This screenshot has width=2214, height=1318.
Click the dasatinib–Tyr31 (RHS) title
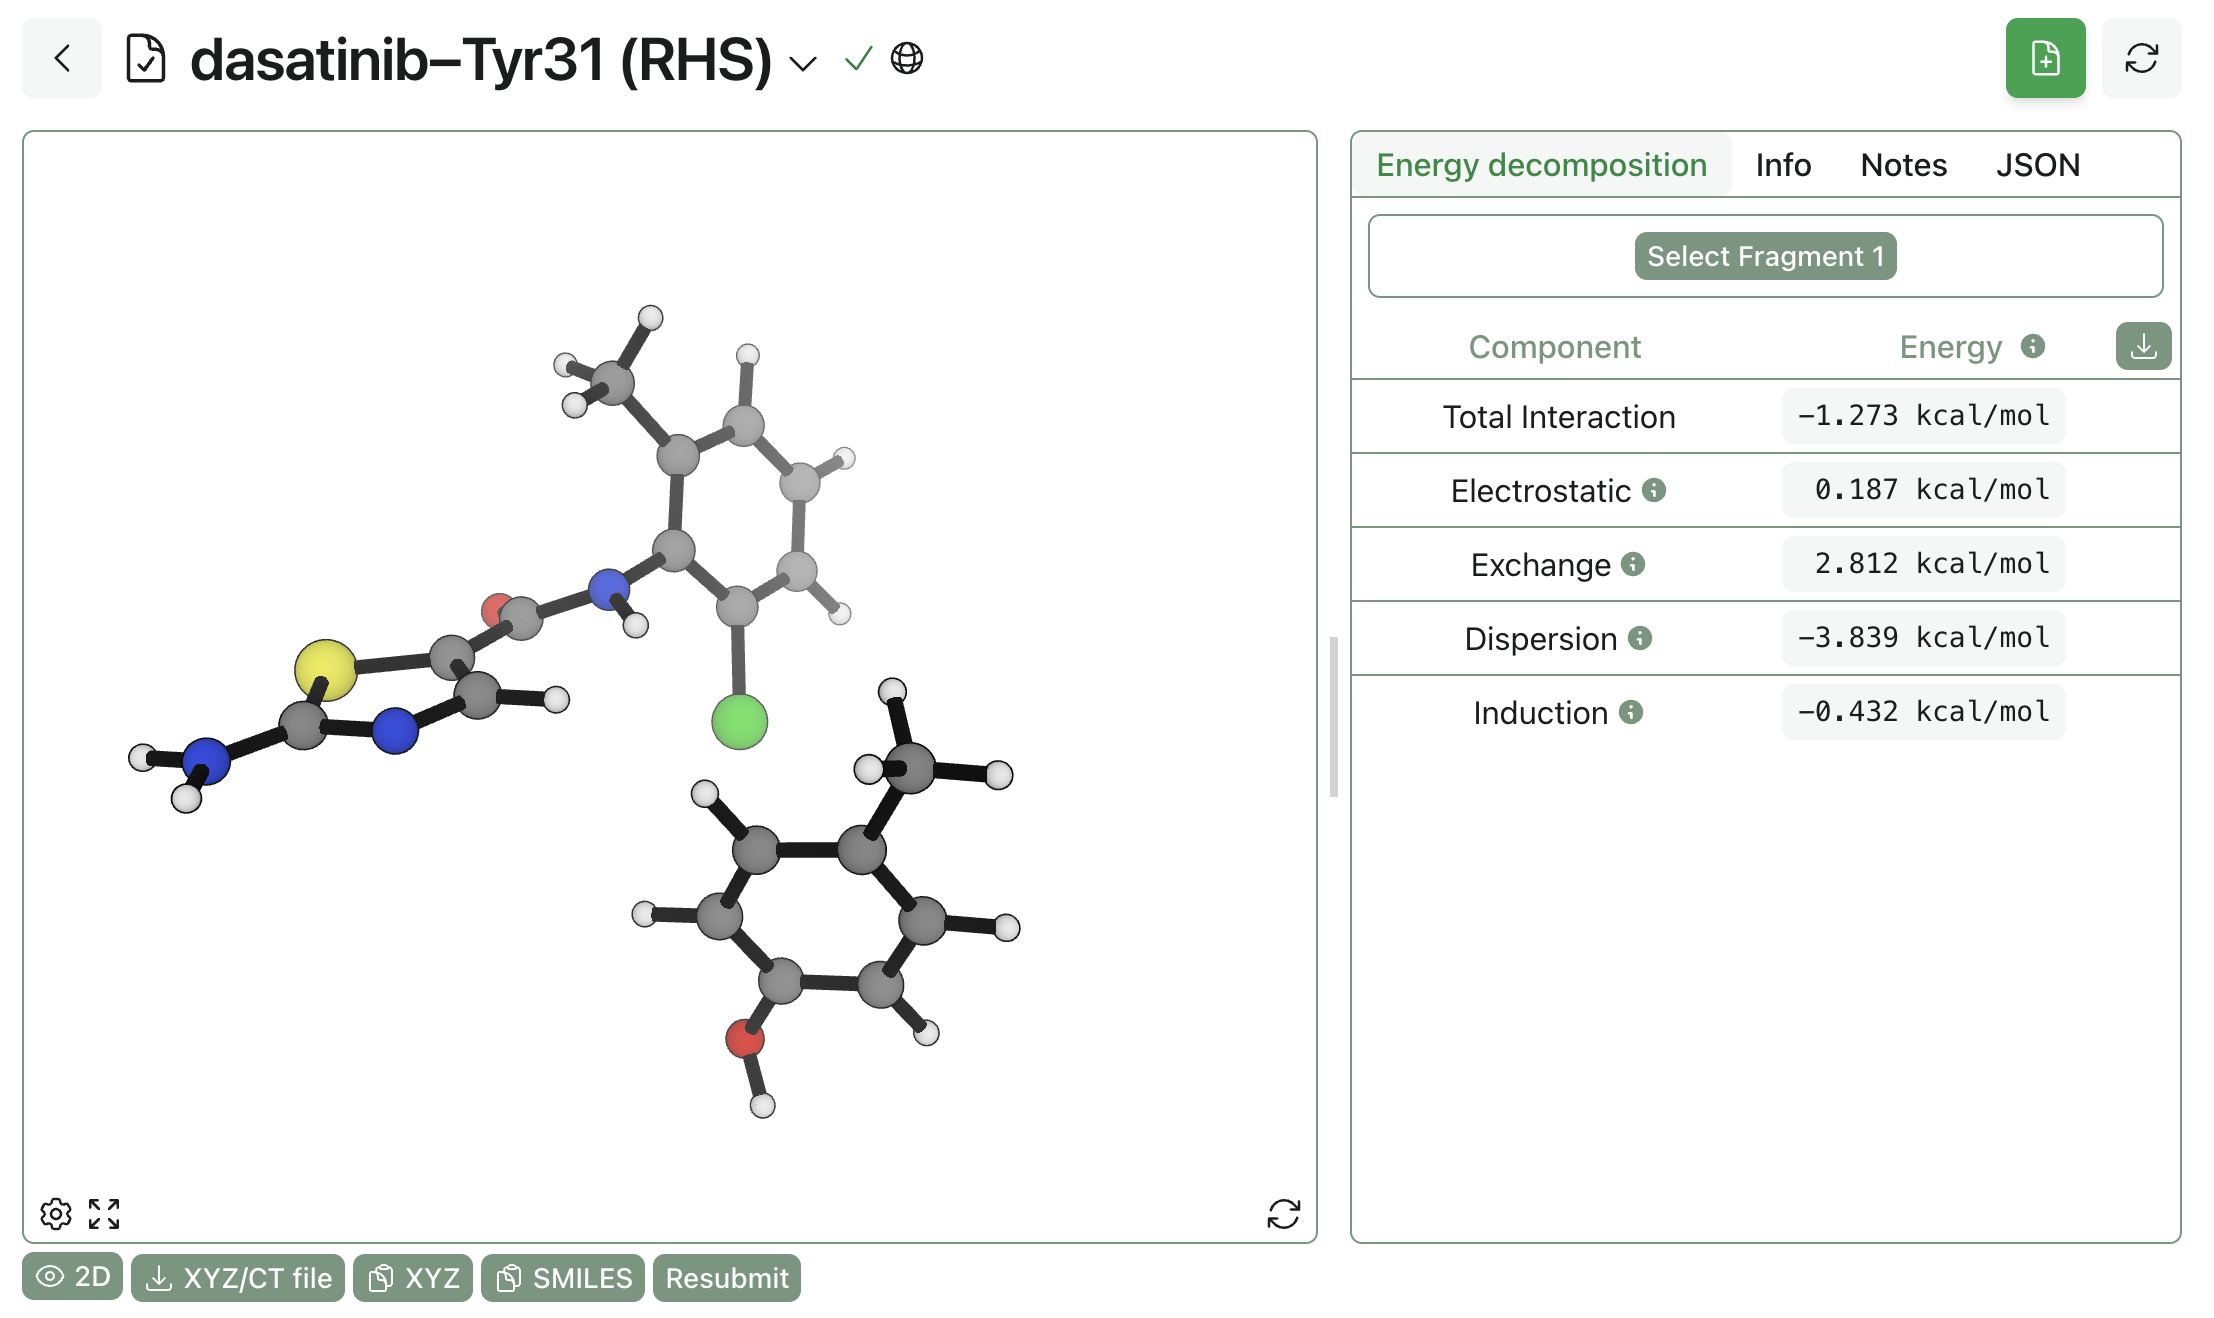click(x=481, y=60)
